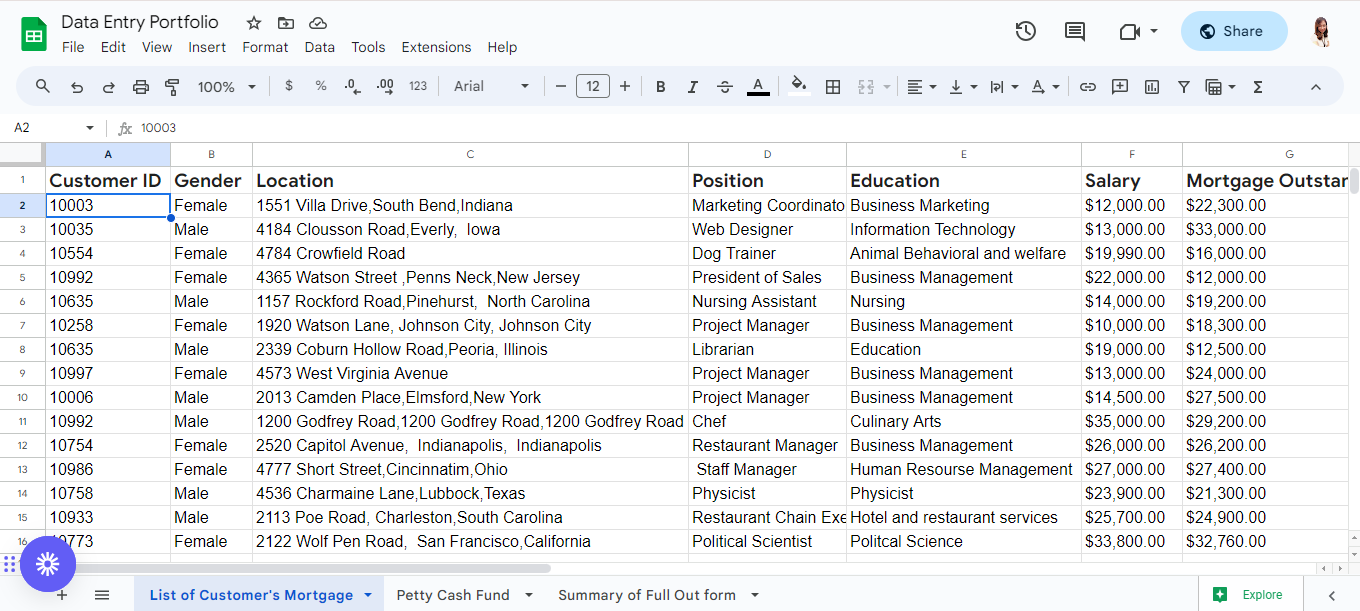The height and width of the screenshot is (611, 1360).
Task: Open the File menu
Action: [x=73, y=47]
